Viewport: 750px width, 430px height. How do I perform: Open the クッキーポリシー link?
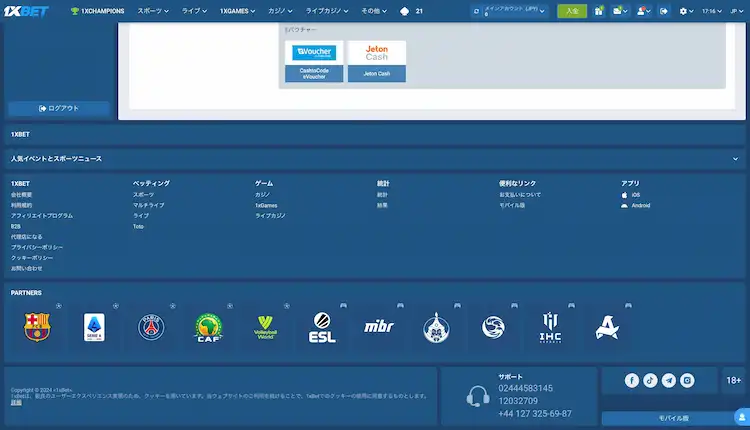tap(32, 258)
